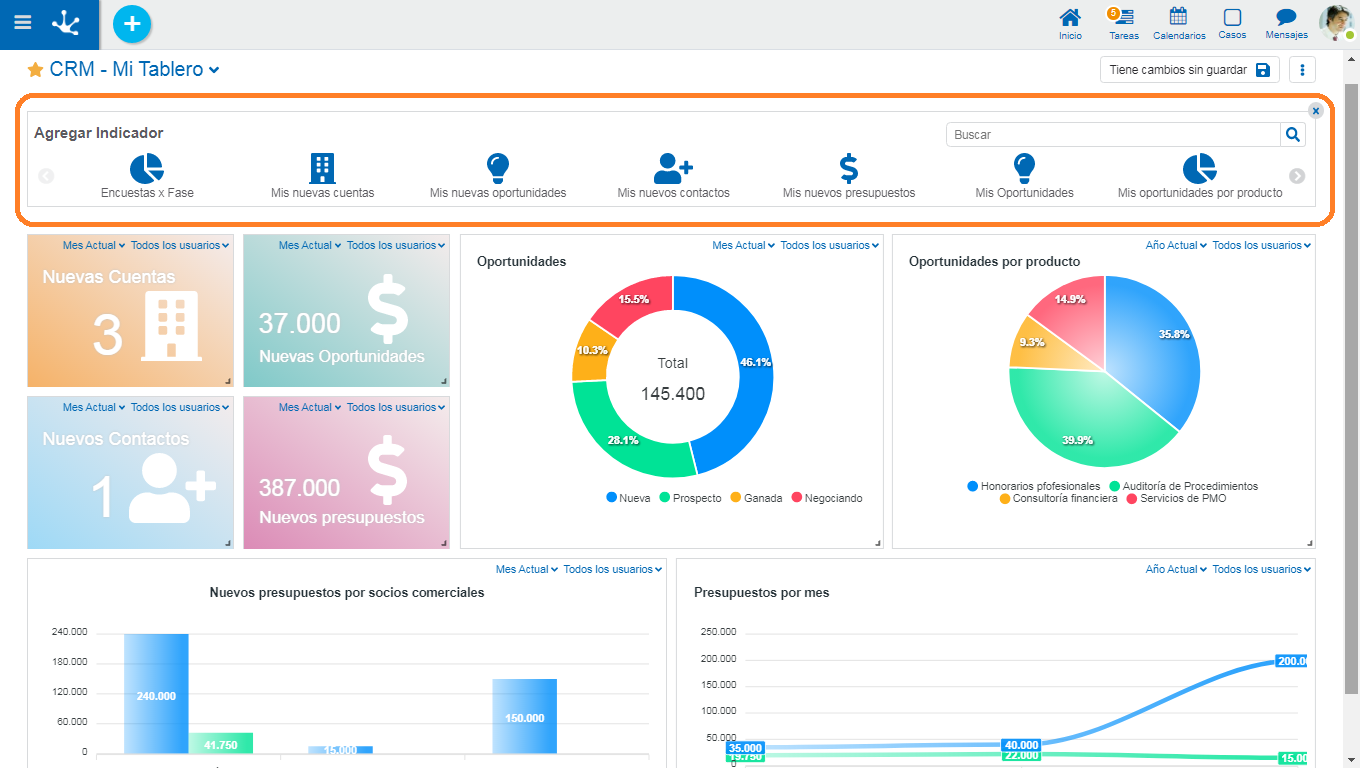The image size is (1360, 768).
Task: Open Mensajes chat icon
Action: click(1286, 23)
